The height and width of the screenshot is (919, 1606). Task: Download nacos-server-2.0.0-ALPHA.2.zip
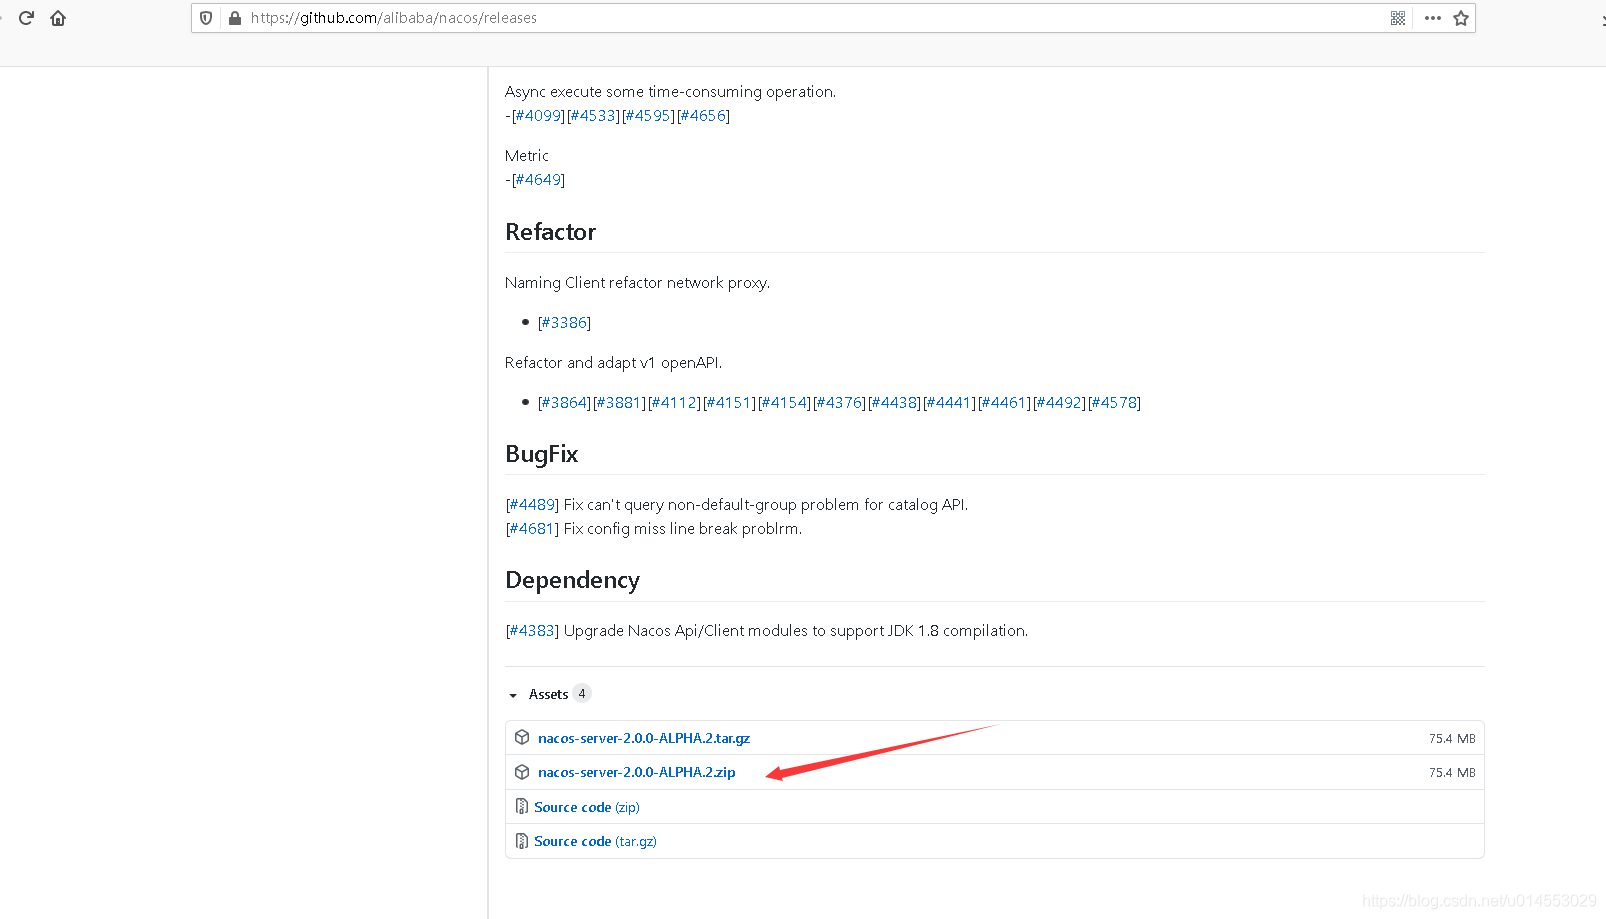click(637, 772)
